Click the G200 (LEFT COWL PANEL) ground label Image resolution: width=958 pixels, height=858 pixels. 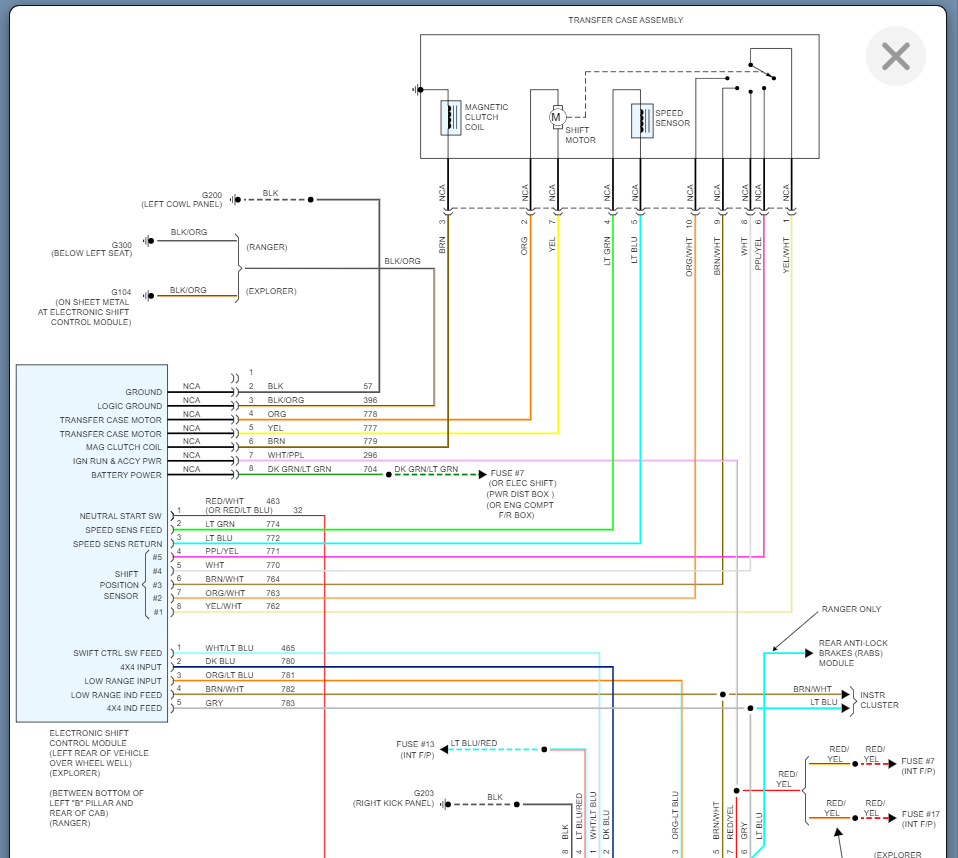(x=182, y=200)
